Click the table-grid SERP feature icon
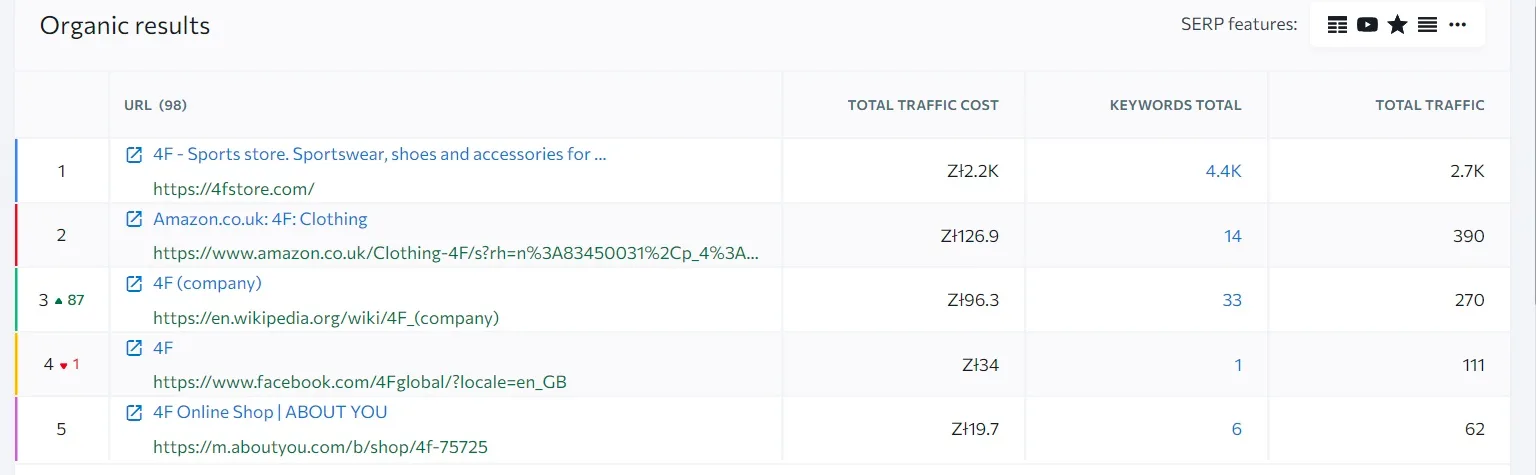The height and width of the screenshot is (475, 1536). point(1337,25)
